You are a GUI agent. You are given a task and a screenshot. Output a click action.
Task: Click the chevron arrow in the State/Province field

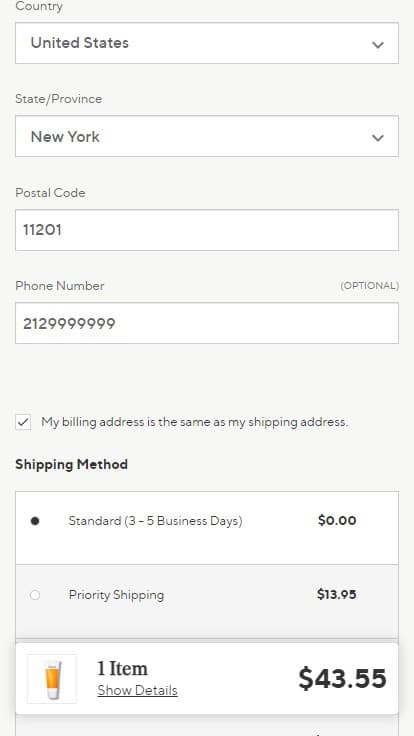pos(378,138)
